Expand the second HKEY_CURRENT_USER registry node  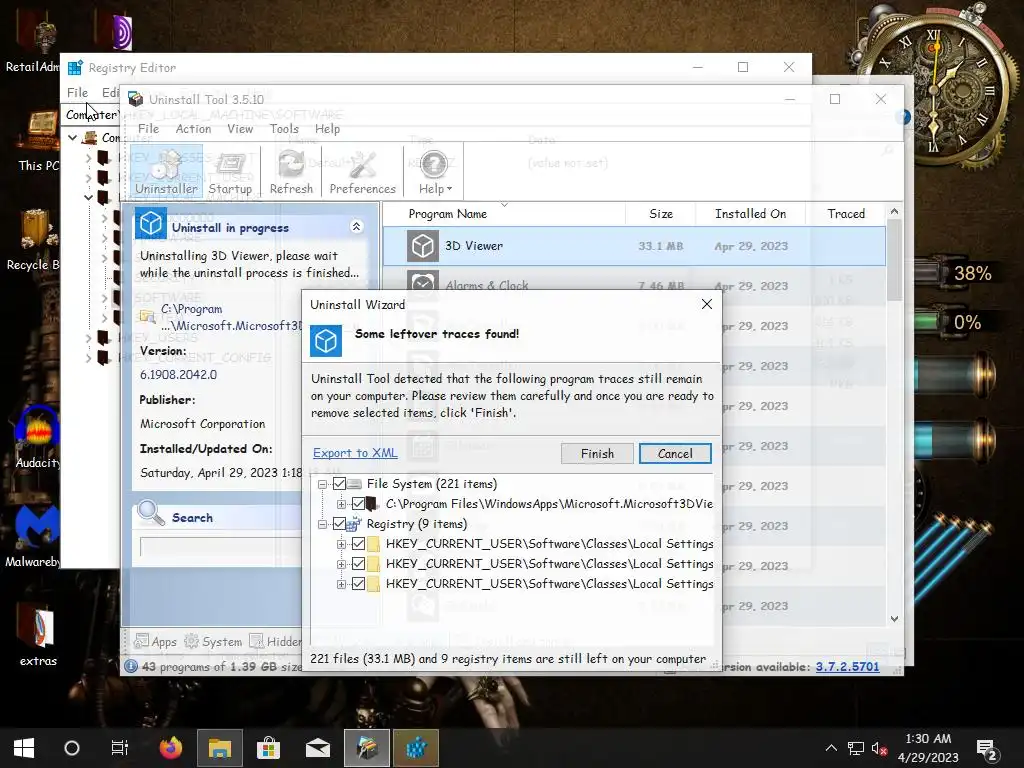click(x=341, y=564)
